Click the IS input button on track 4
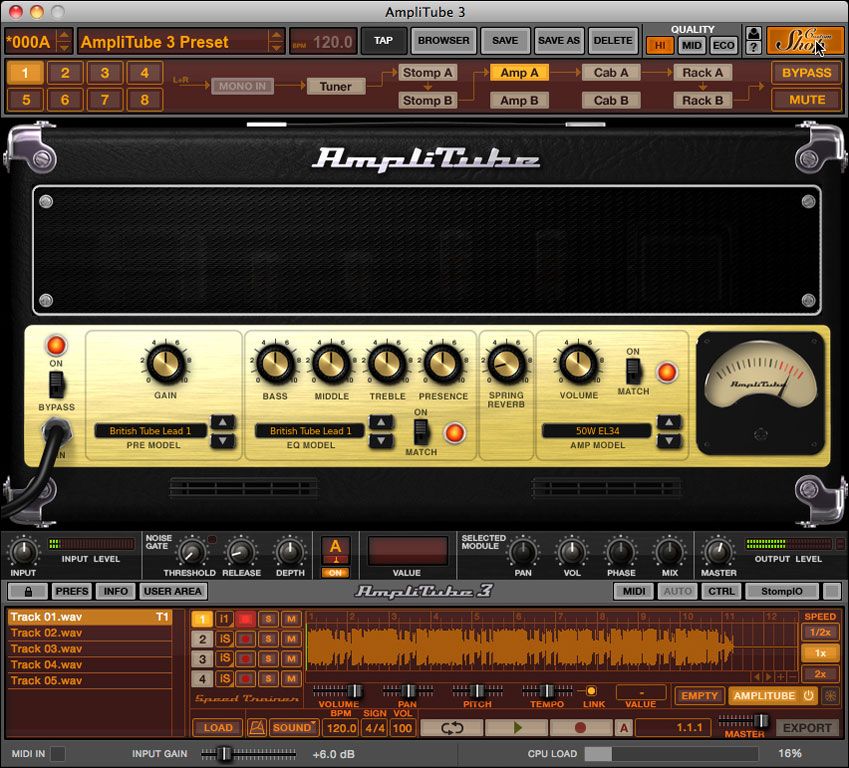The height and width of the screenshot is (768, 849). click(224, 678)
